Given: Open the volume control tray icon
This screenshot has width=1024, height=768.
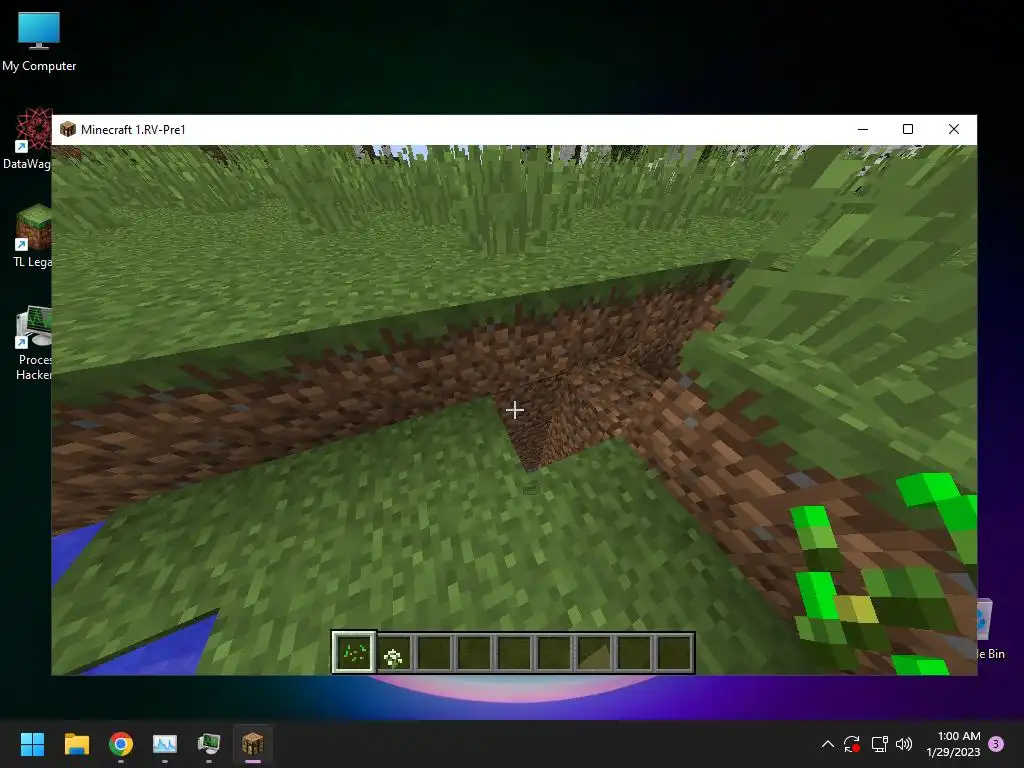Looking at the screenshot, I should click(904, 744).
